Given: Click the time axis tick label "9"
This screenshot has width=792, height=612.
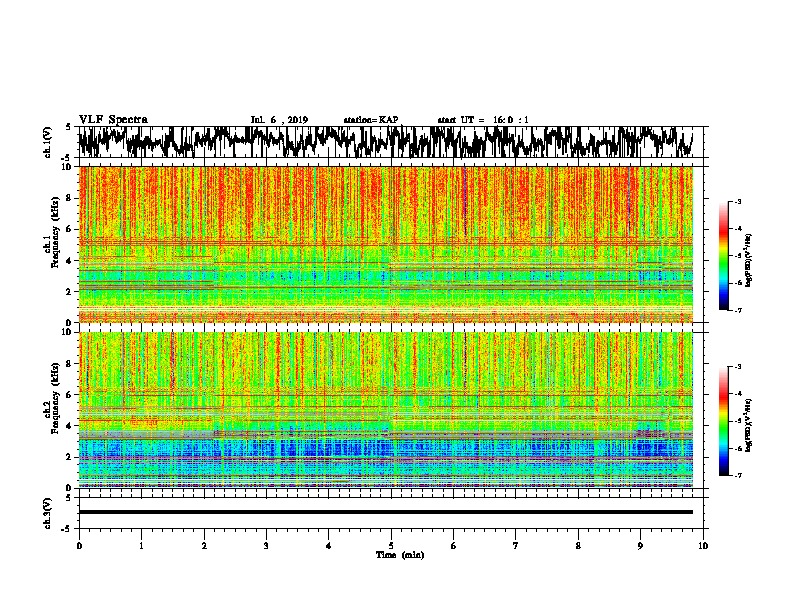Looking at the screenshot, I should click(x=640, y=546).
